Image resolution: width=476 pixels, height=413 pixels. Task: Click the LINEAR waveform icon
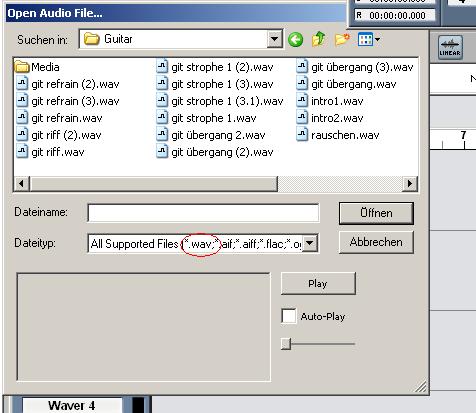450,48
